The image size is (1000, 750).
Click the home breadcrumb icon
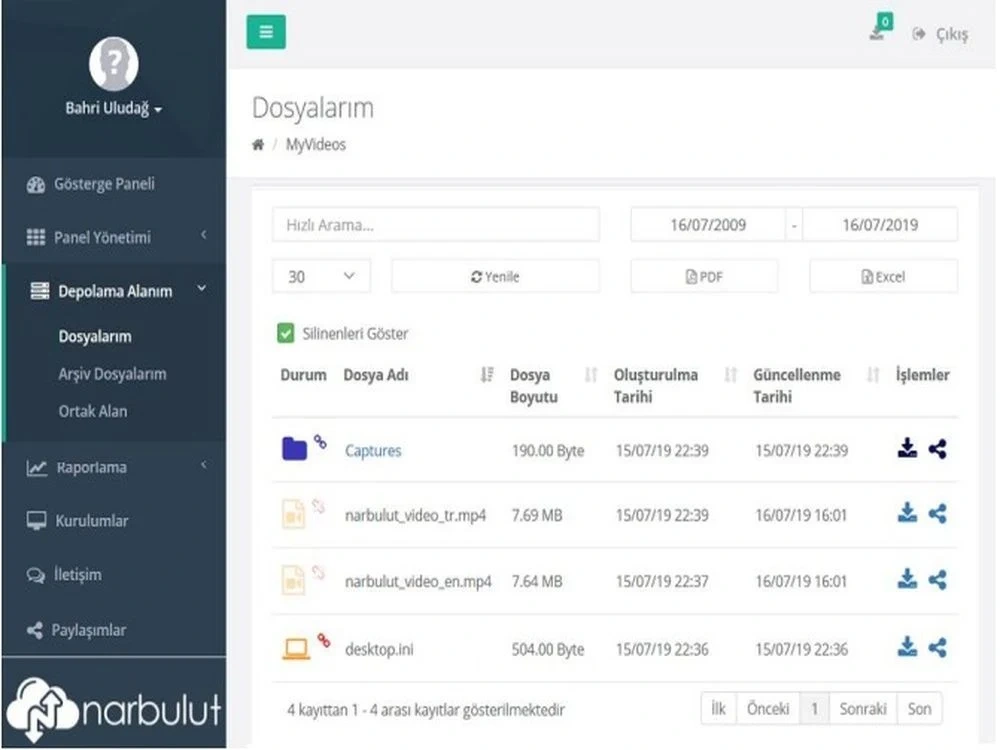(x=258, y=144)
